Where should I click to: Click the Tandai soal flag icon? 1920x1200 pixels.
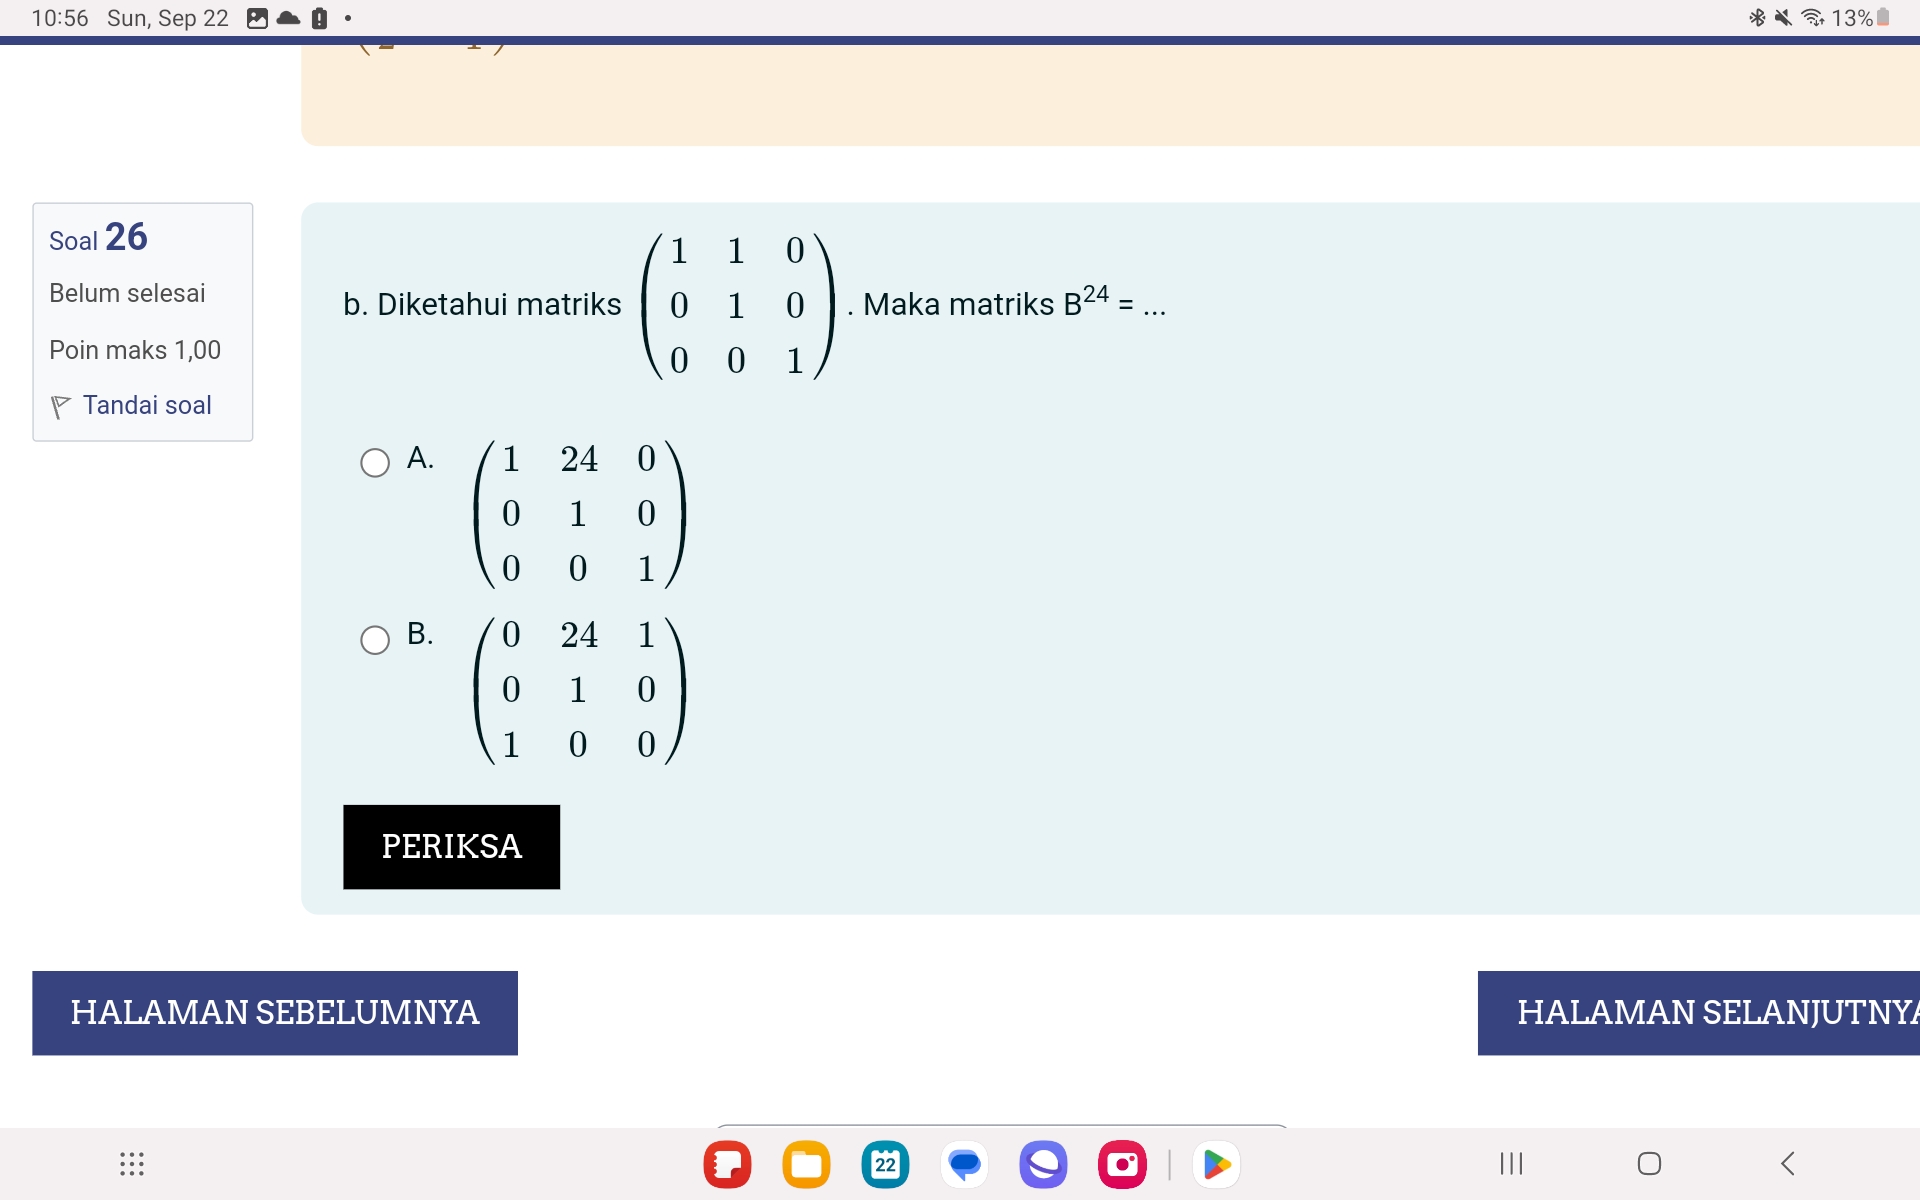point(60,406)
